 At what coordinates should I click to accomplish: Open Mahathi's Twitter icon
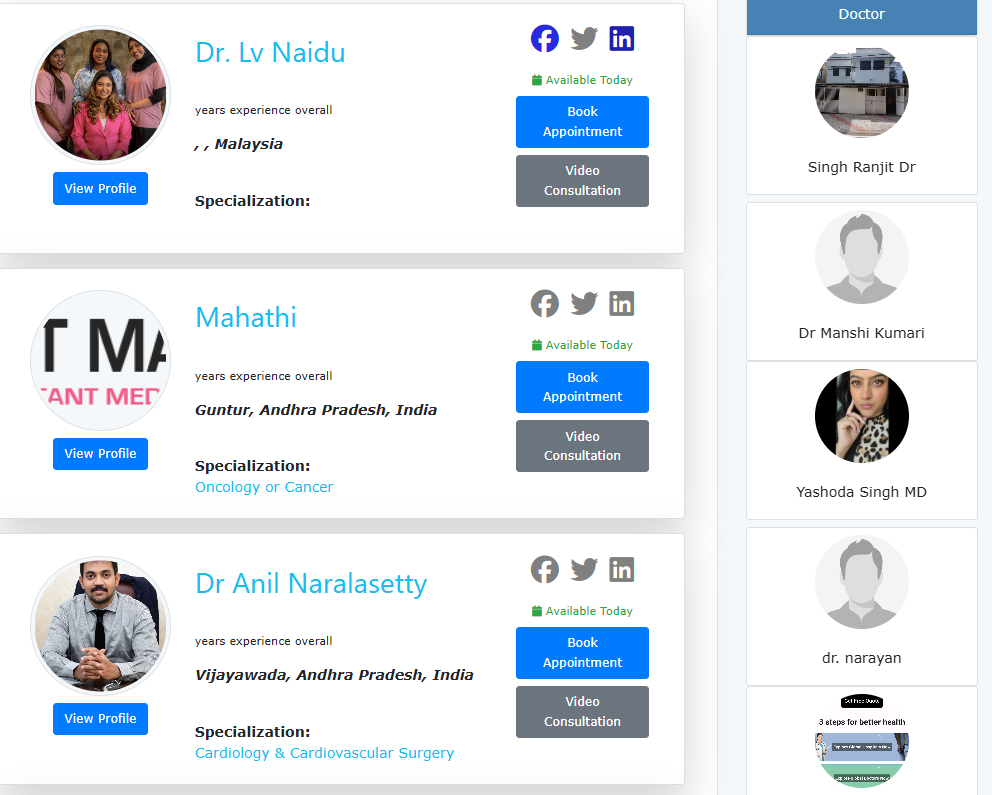(584, 304)
